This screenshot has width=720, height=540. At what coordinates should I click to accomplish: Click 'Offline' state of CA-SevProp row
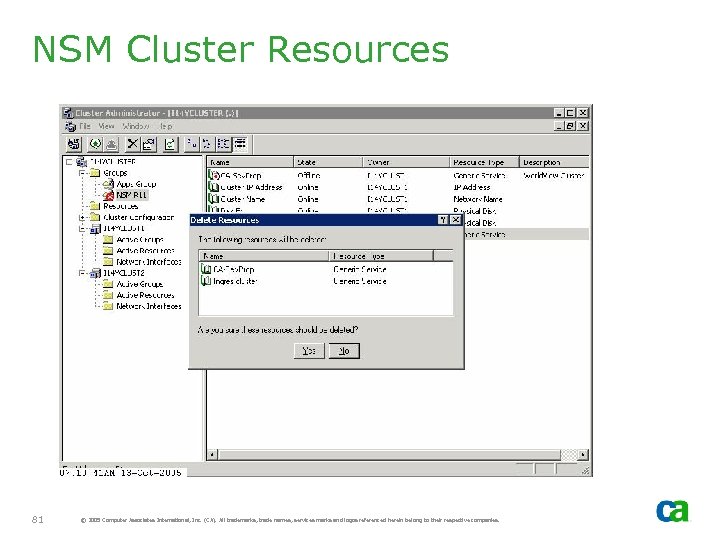[309, 175]
